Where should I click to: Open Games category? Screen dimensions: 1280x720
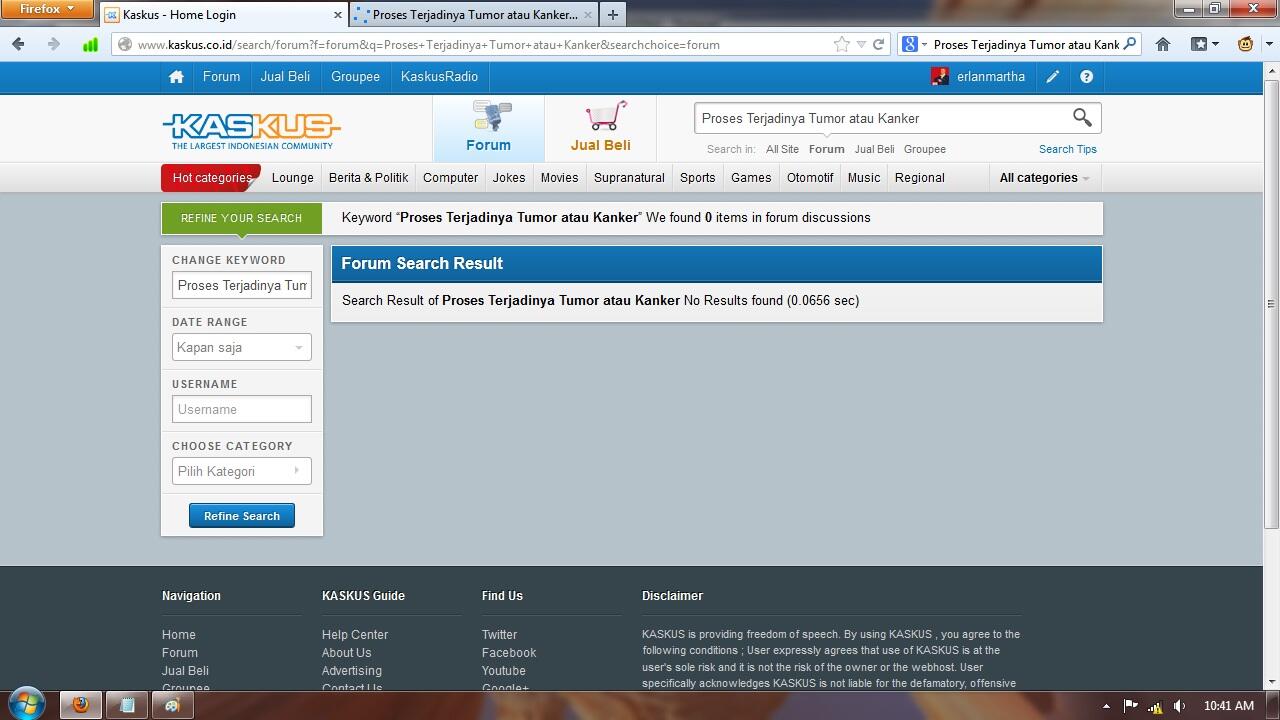751,178
